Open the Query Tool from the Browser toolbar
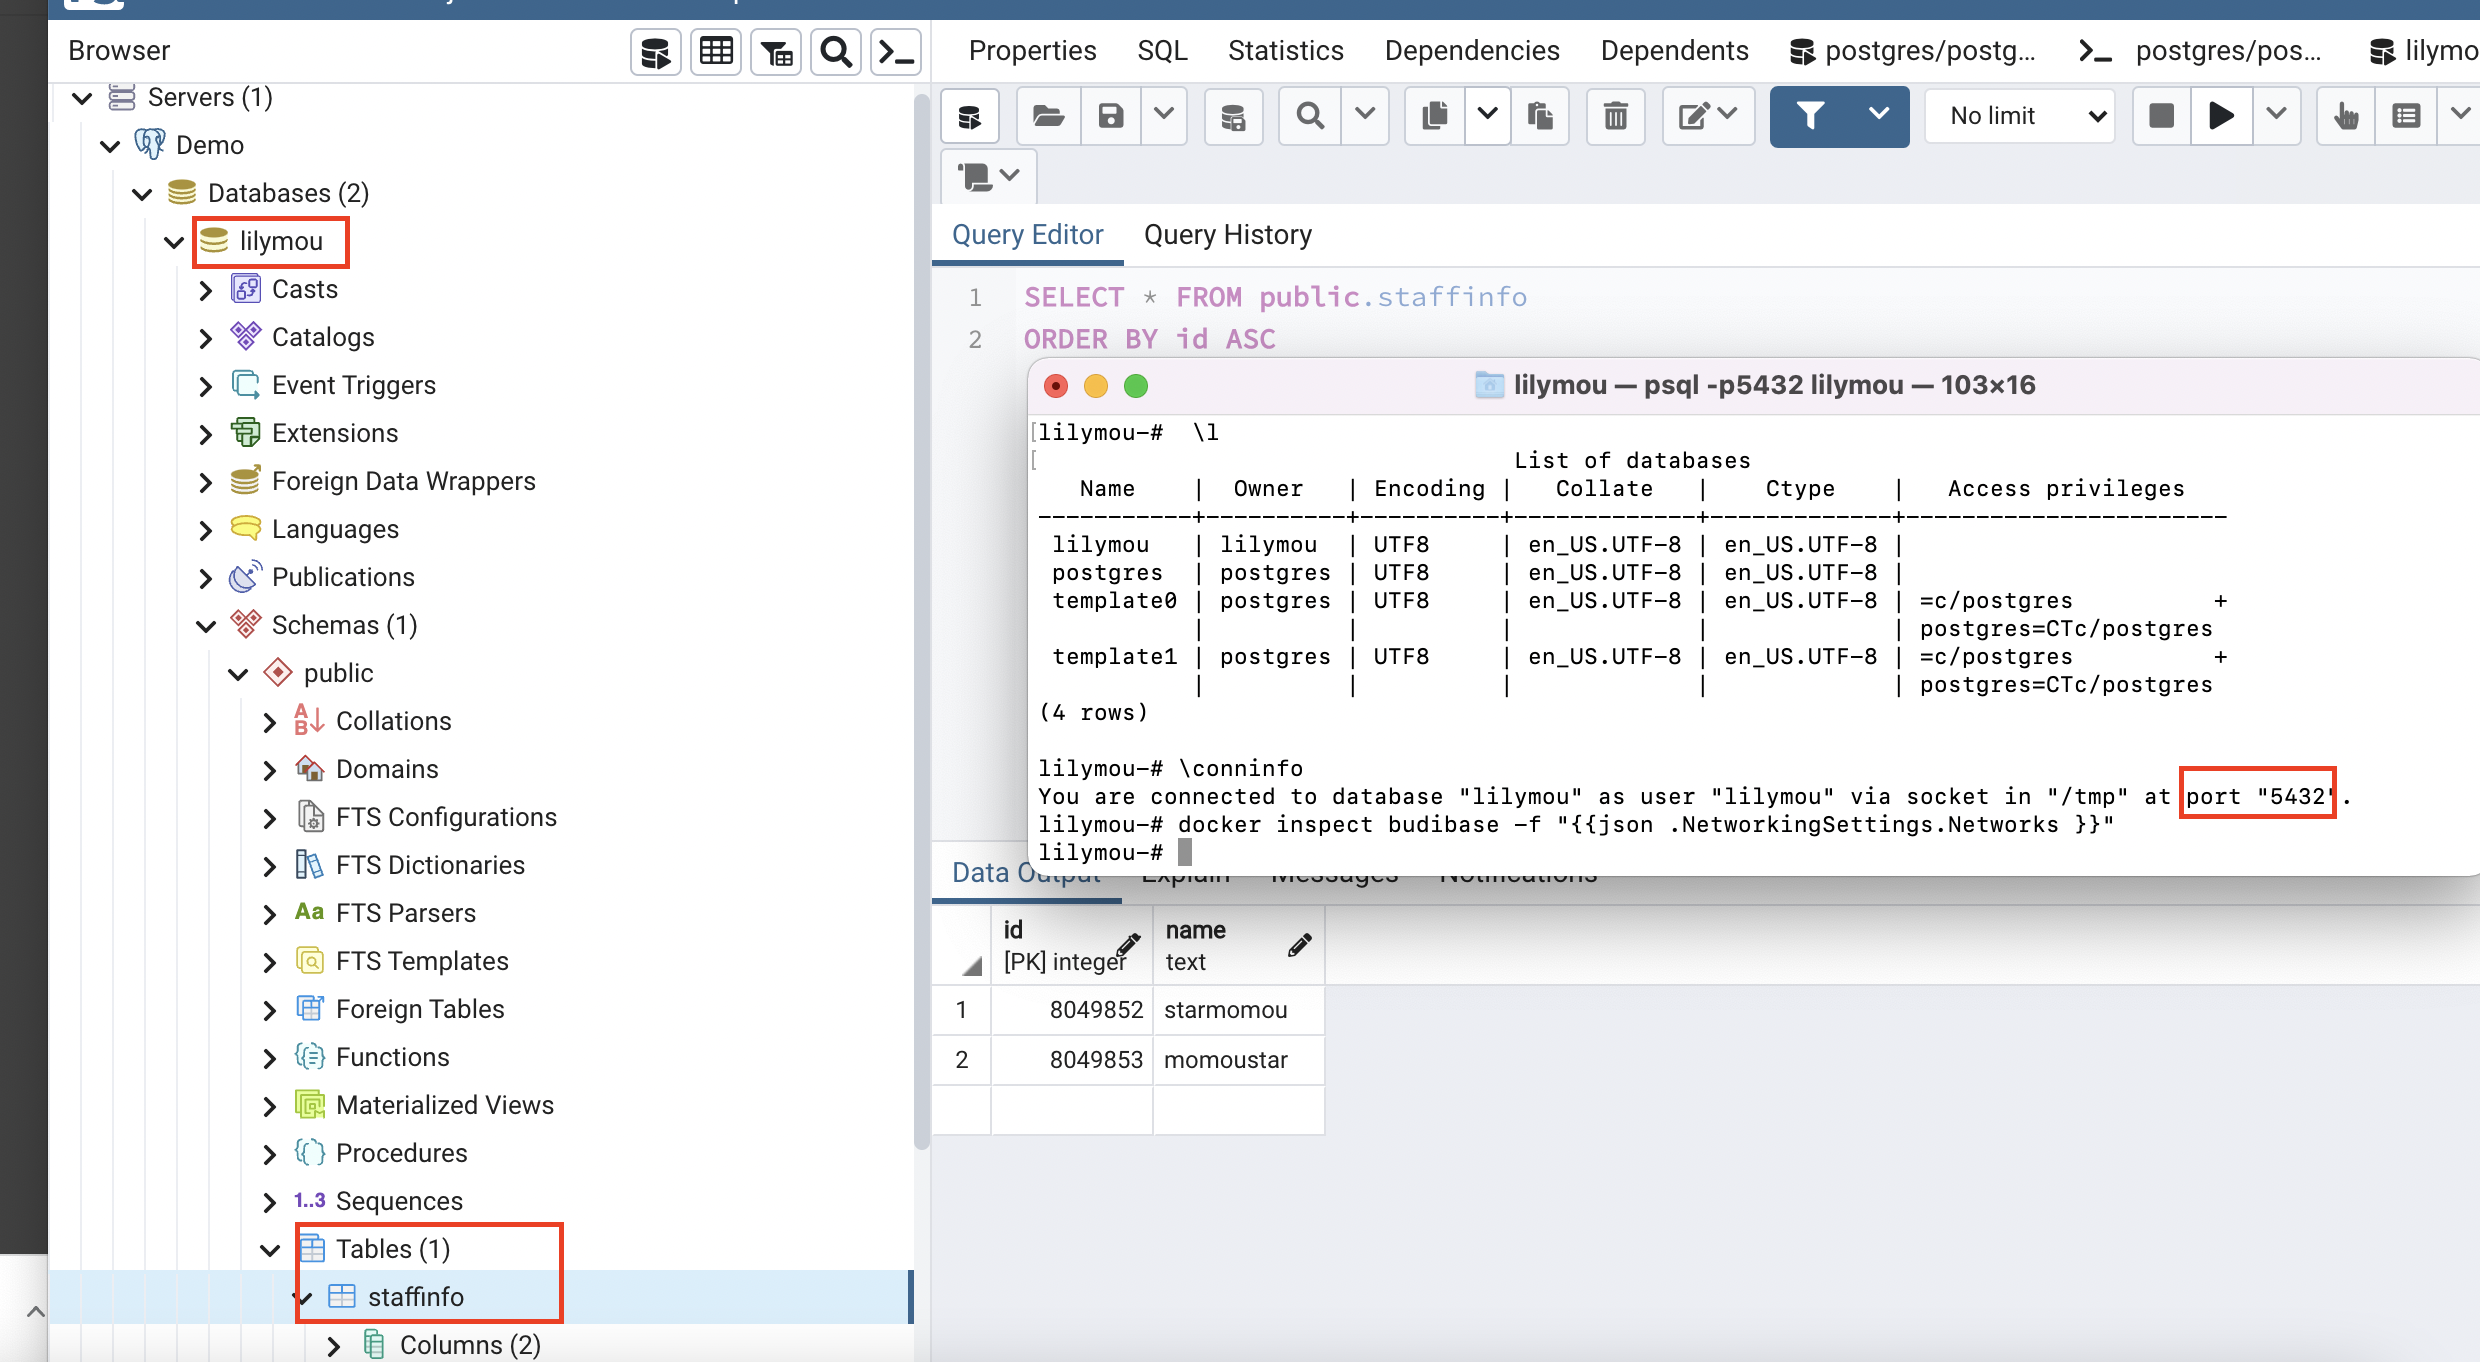2480x1362 pixels. (655, 51)
